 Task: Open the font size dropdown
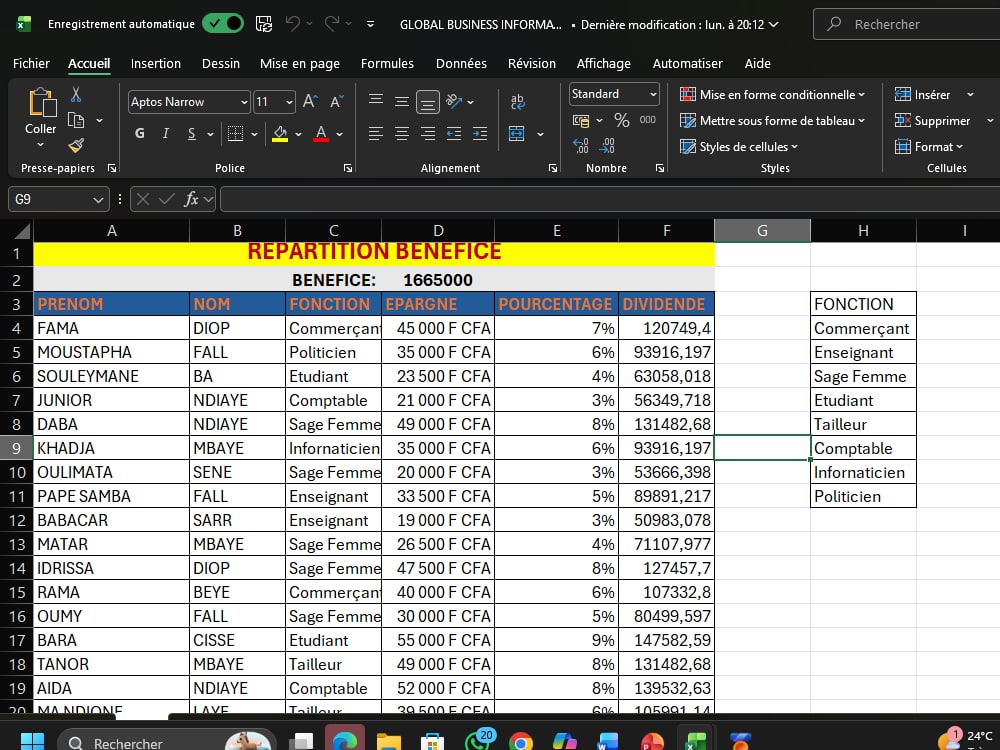(x=289, y=102)
